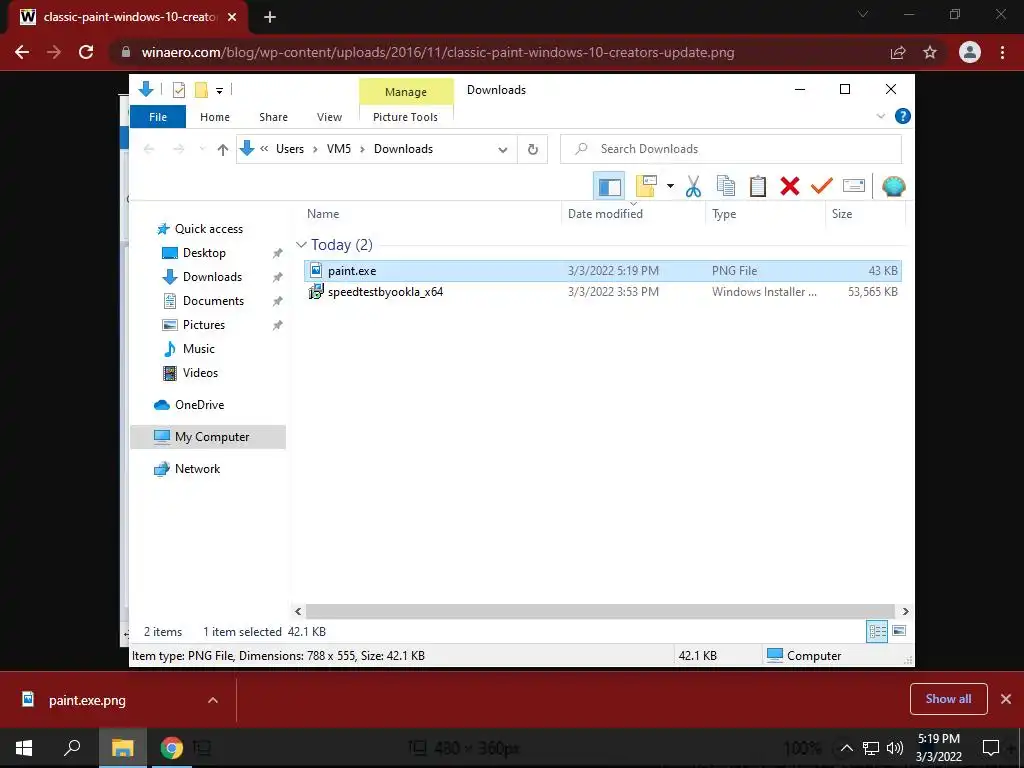Click the Manage contextual tab
Screen dimensions: 1024x768
(406, 92)
